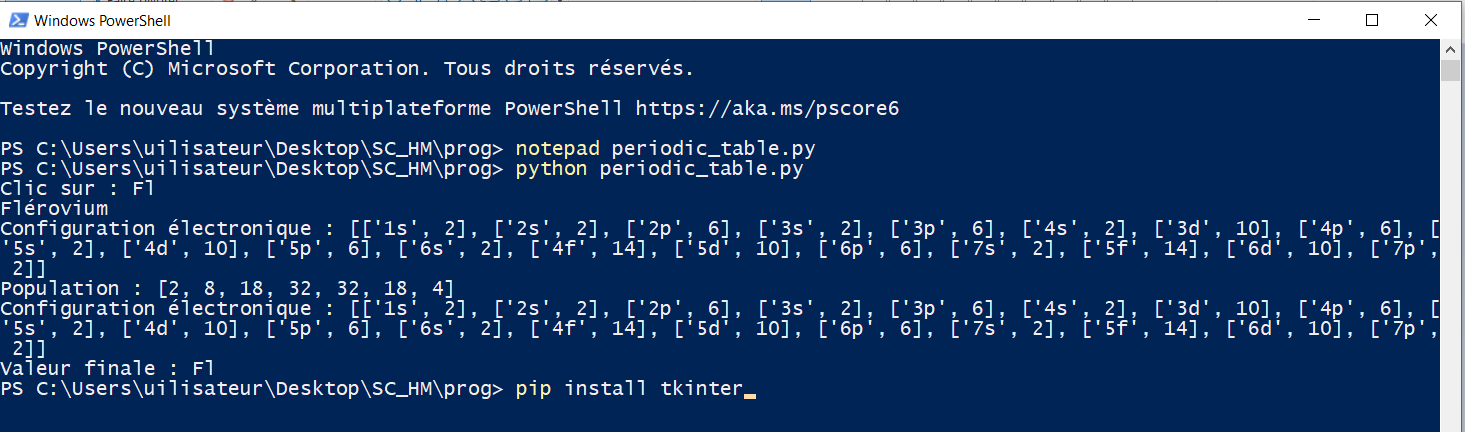Minimize the PowerShell window
This screenshot has height=432, width=1465.
tap(1314, 20)
